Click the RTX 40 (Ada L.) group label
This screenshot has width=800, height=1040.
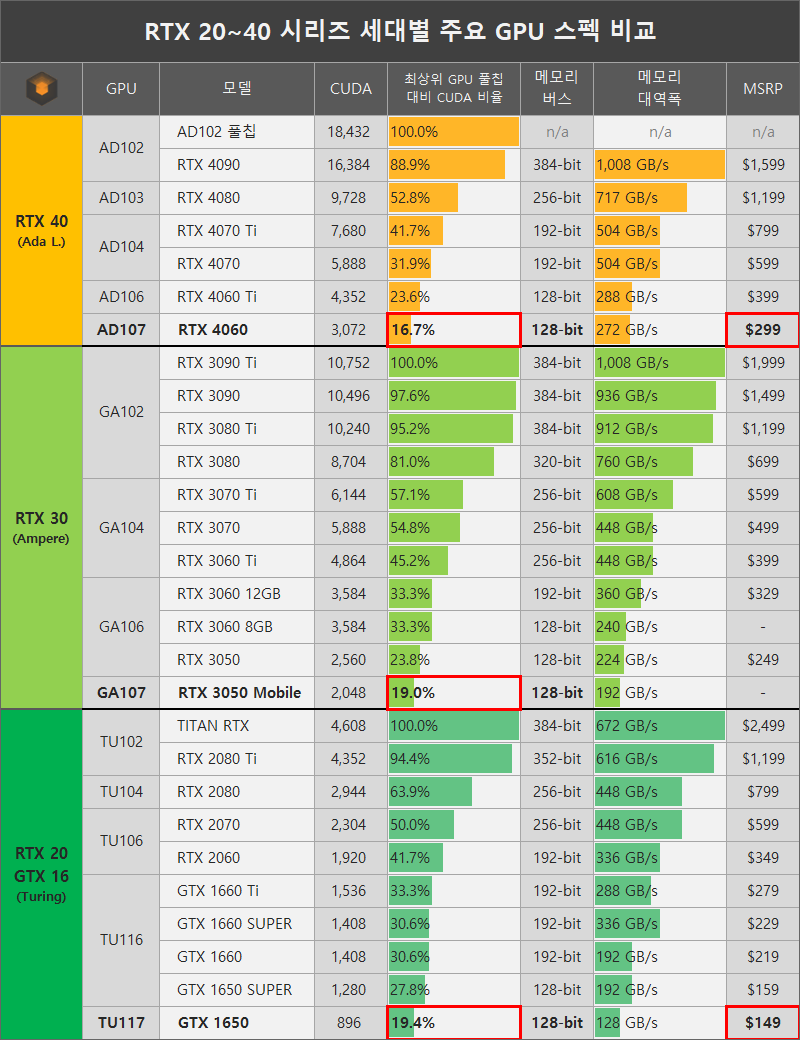pyautogui.click(x=41, y=230)
